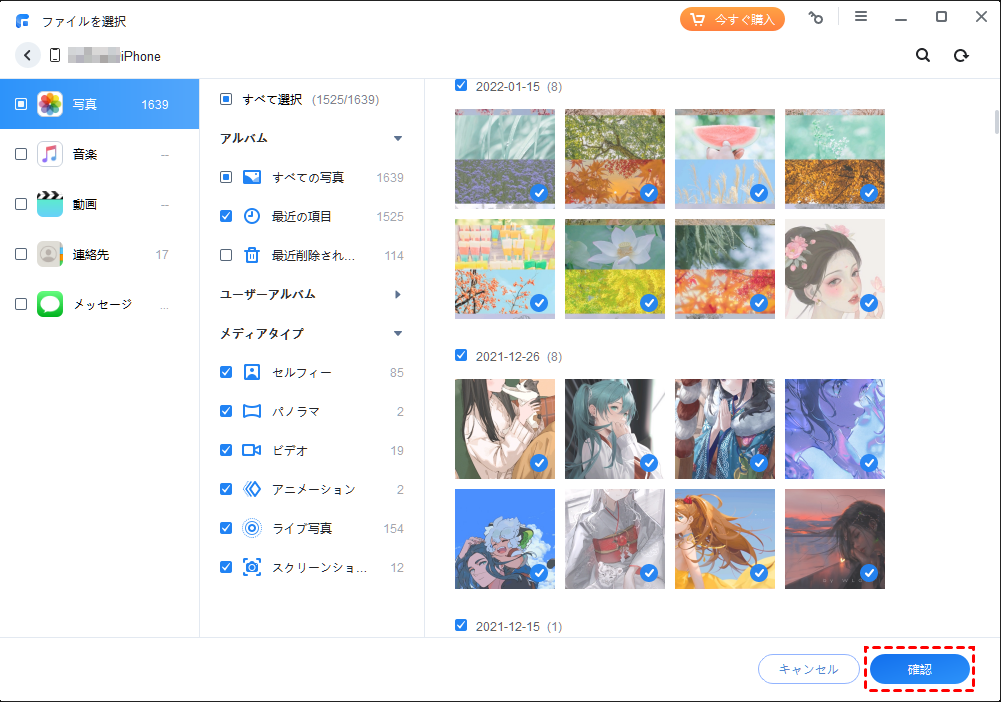Select the 動画 category in sidebar
The width and height of the screenshot is (1001, 702).
(100, 204)
